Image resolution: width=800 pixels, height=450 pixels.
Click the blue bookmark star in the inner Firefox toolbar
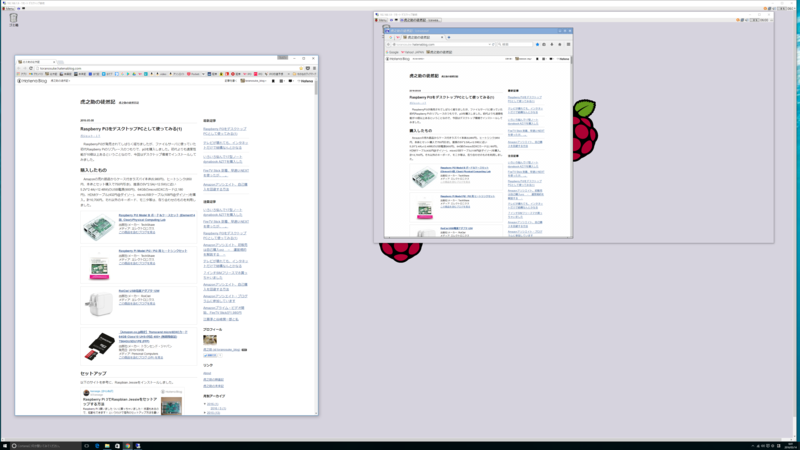537,44
